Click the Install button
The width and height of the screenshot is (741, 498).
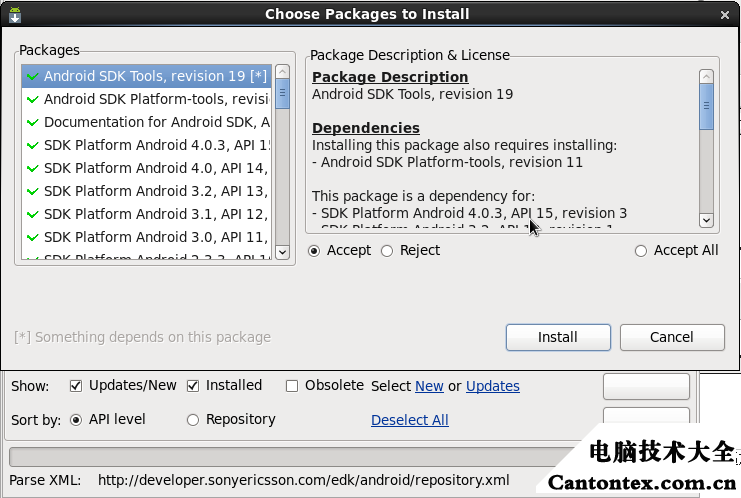point(558,337)
